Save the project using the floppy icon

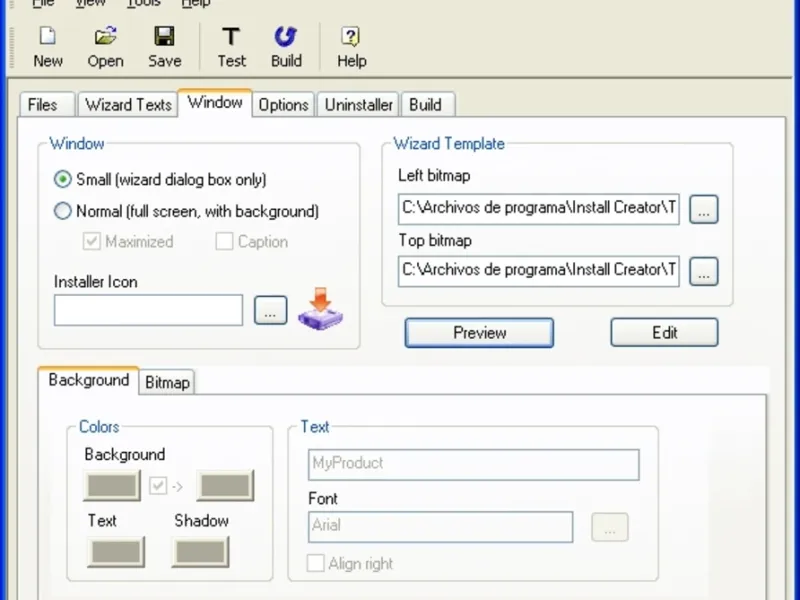tap(164, 37)
